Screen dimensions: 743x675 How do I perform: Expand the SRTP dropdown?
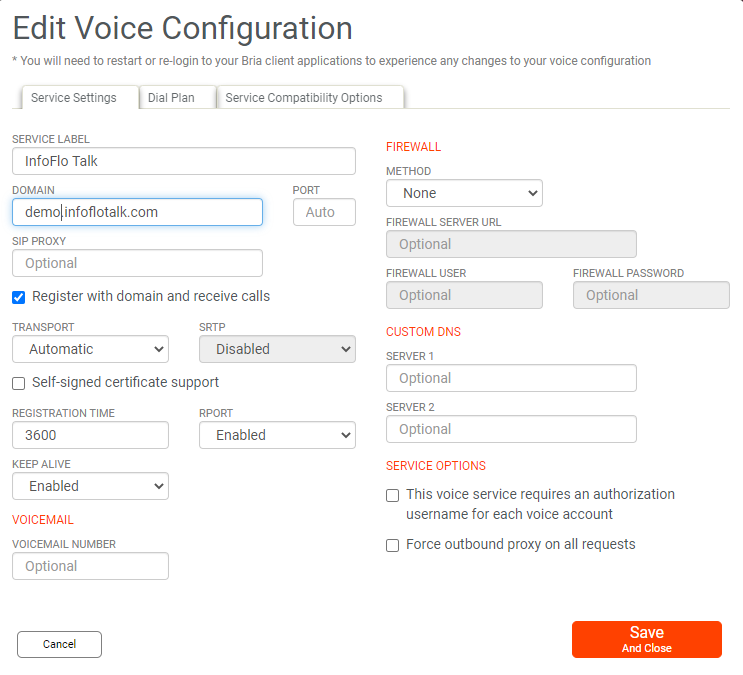click(x=277, y=349)
